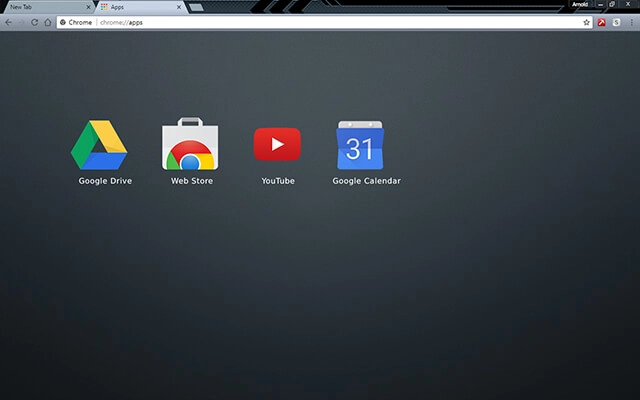Bookmark this page with the star

(587, 22)
